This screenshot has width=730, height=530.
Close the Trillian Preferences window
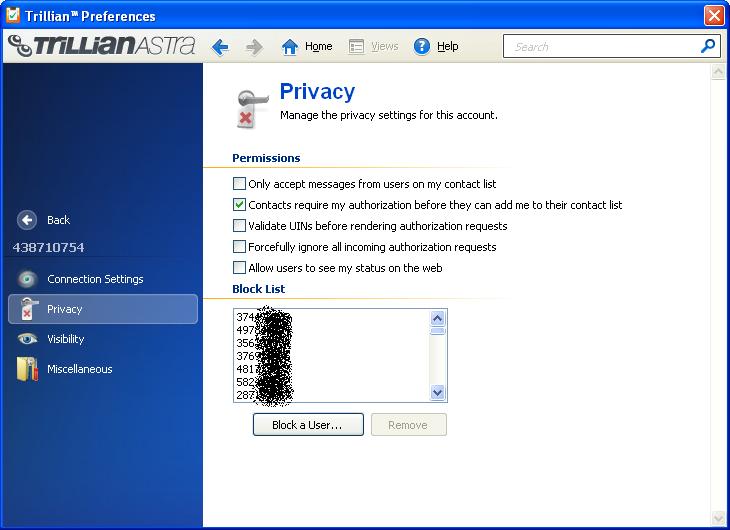pyautogui.click(x=714, y=15)
